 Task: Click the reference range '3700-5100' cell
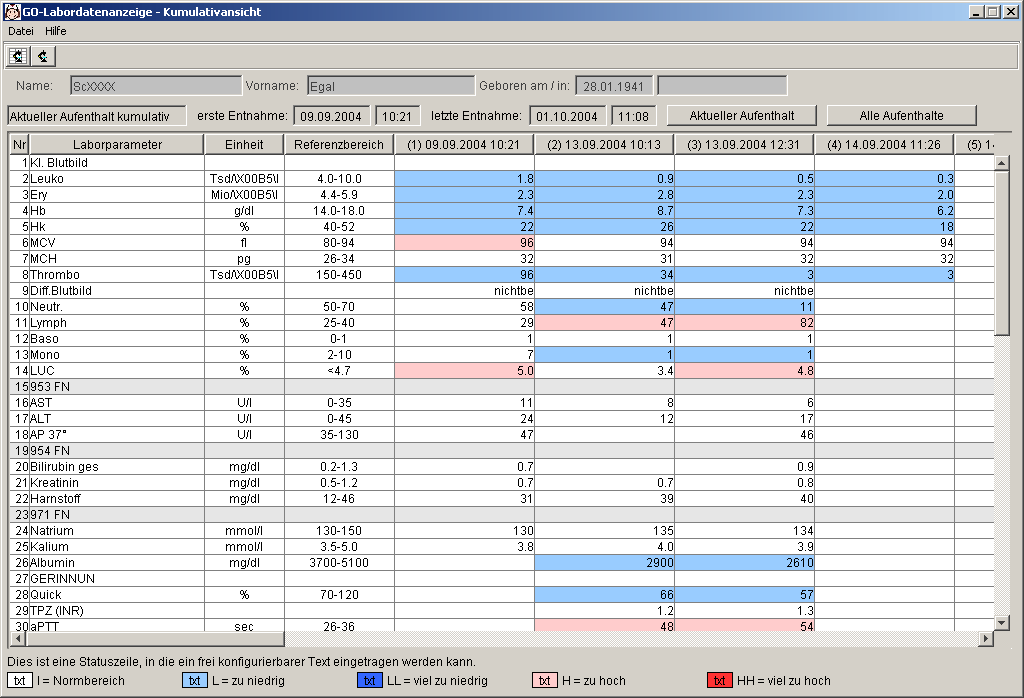(339, 562)
